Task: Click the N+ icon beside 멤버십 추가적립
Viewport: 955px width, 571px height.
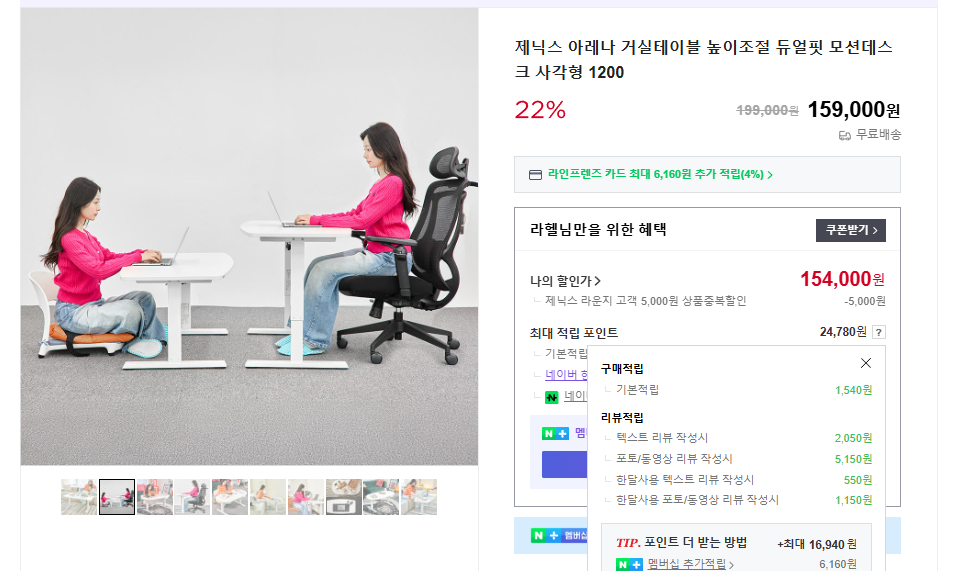Action: 629,564
